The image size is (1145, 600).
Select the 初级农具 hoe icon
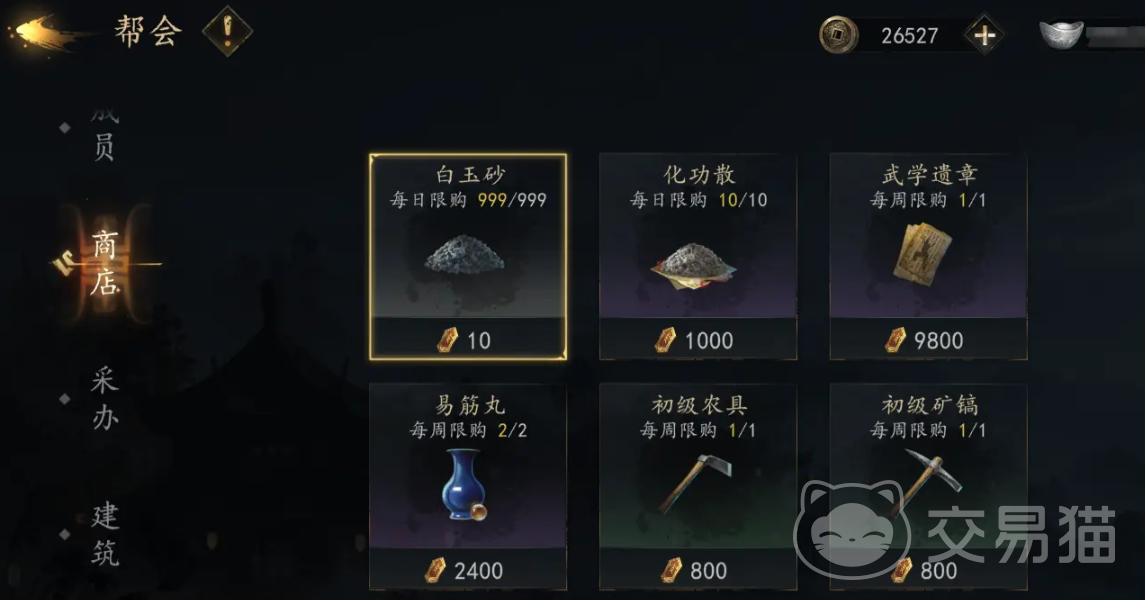tap(695, 483)
